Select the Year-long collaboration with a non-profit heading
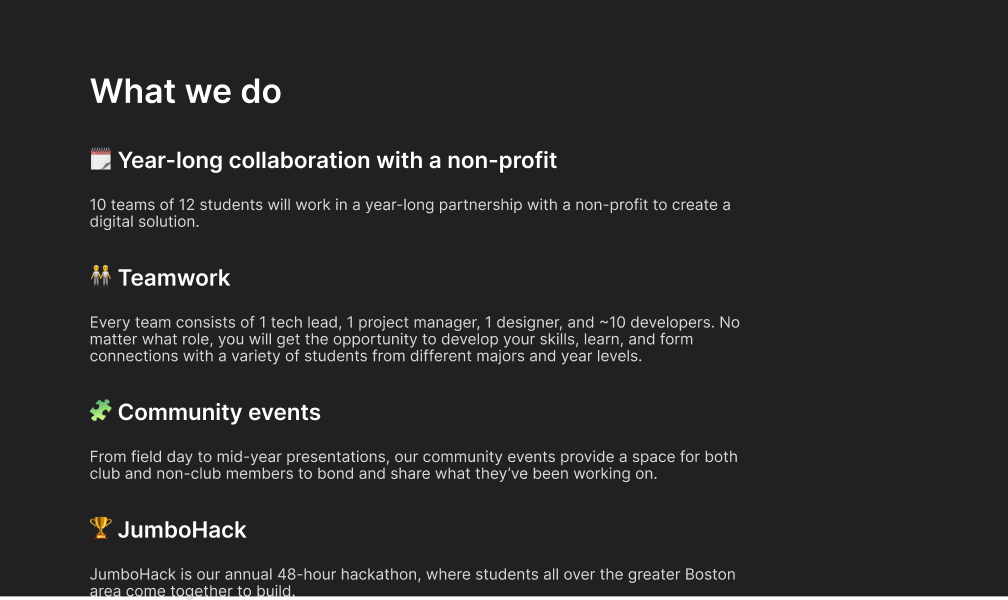The height and width of the screenshot is (600, 1008). [337, 160]
